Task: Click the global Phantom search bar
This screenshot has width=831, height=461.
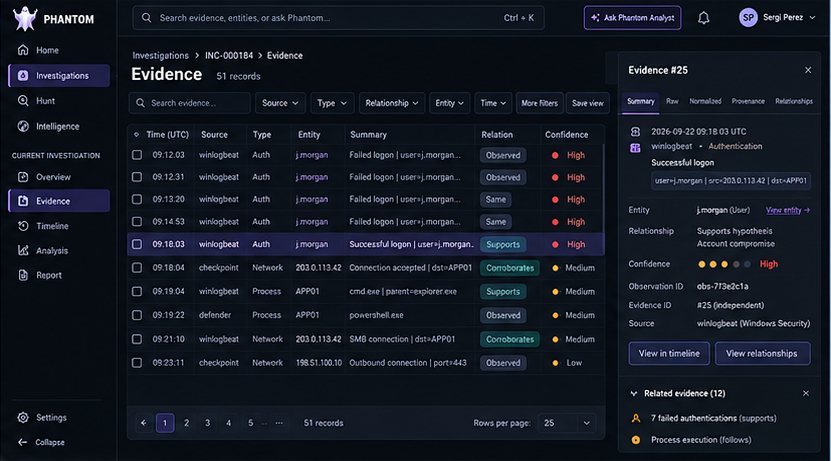Action: click(338, 17)
